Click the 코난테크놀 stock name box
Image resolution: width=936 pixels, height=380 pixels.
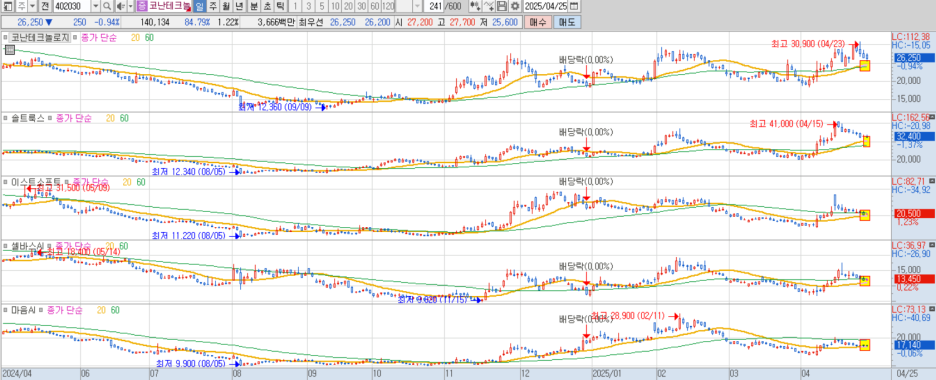[170, 7]
